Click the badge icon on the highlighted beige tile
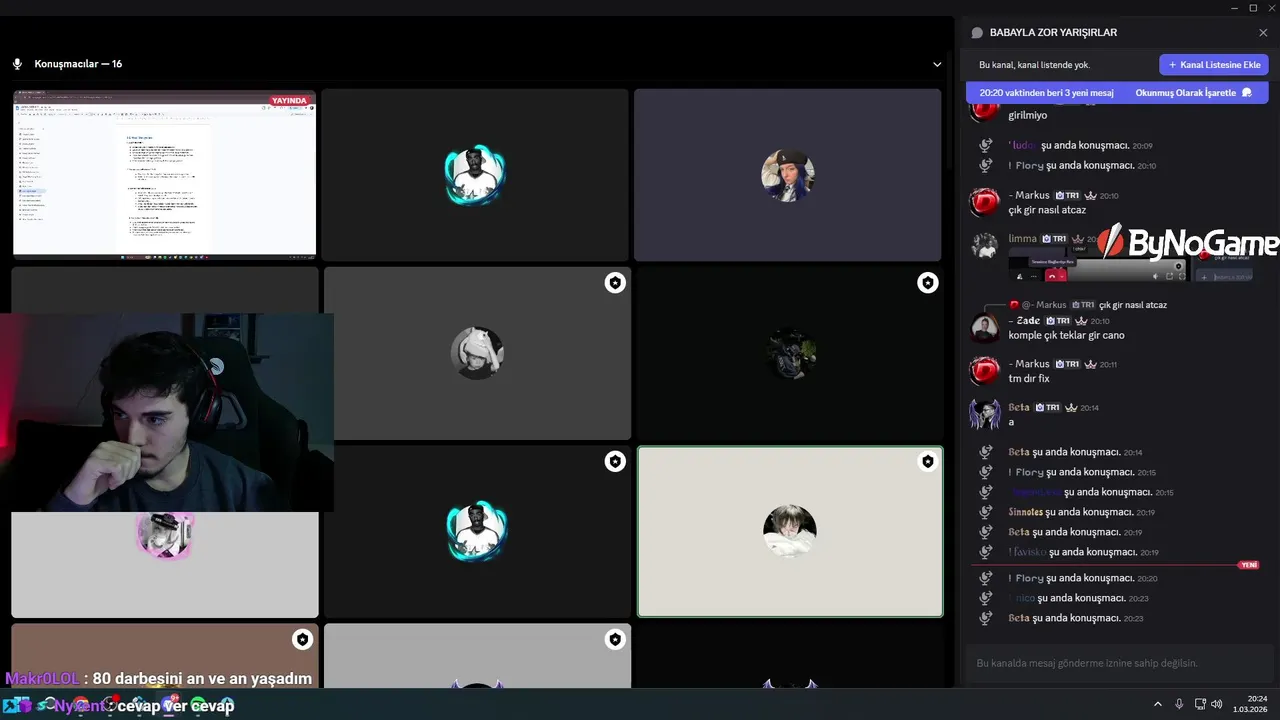The image size is (1280, 720). click(928, 461)
